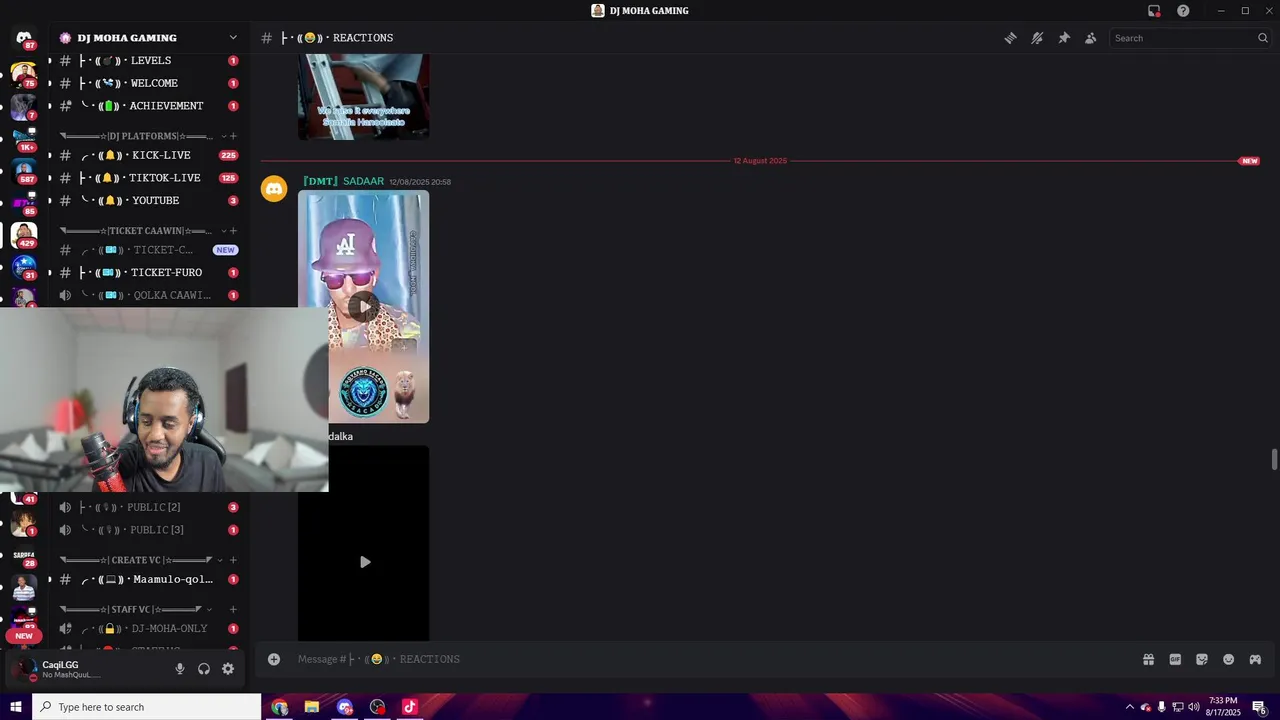Open server icon with 429 badge

click(23, 234)
